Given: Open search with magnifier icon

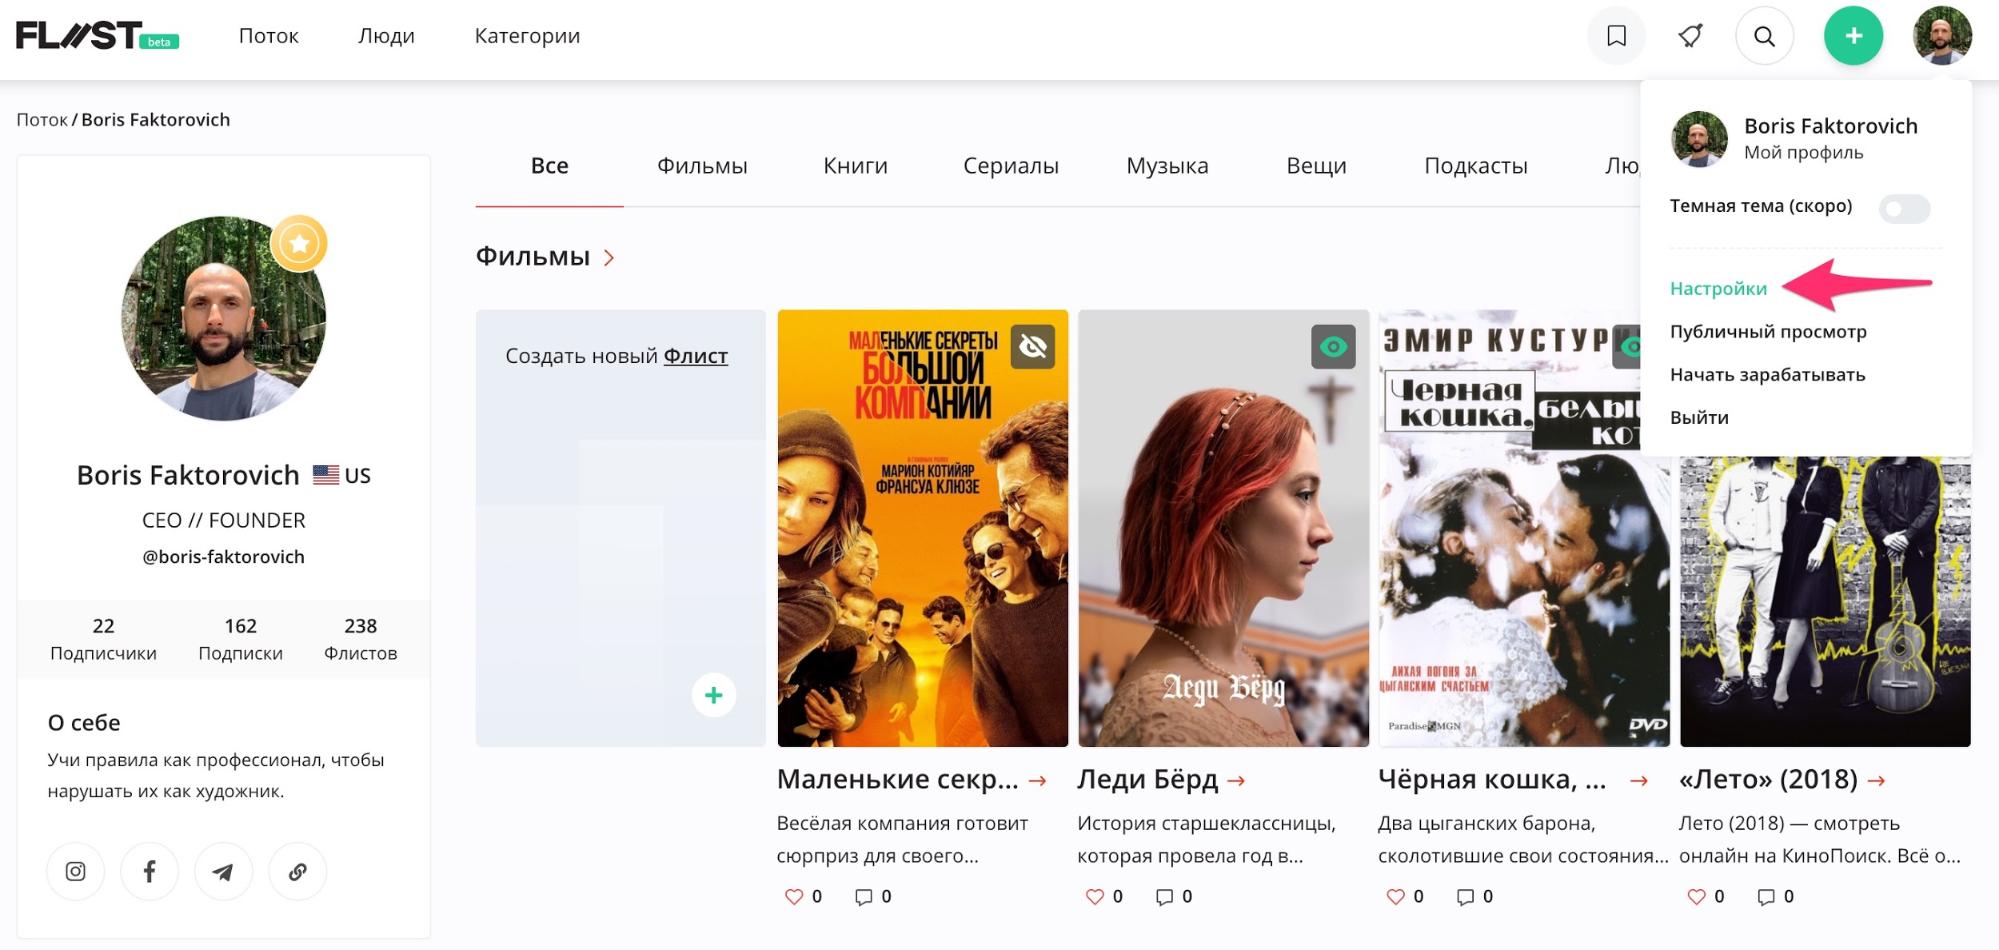Looking at the screenshot, I should tap(1765, 36).
